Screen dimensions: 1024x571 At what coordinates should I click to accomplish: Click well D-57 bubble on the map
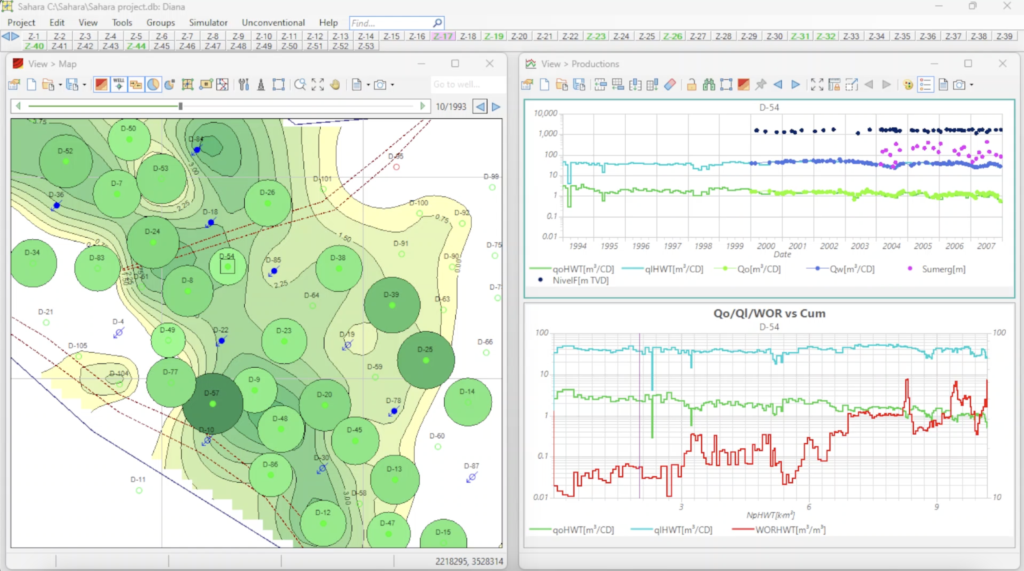(x=212, y=404)
